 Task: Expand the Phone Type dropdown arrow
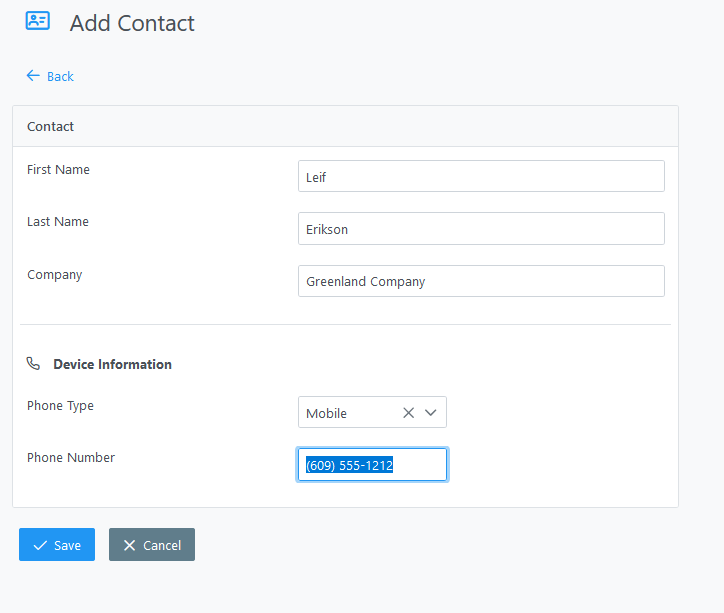[x=430, y=413]
